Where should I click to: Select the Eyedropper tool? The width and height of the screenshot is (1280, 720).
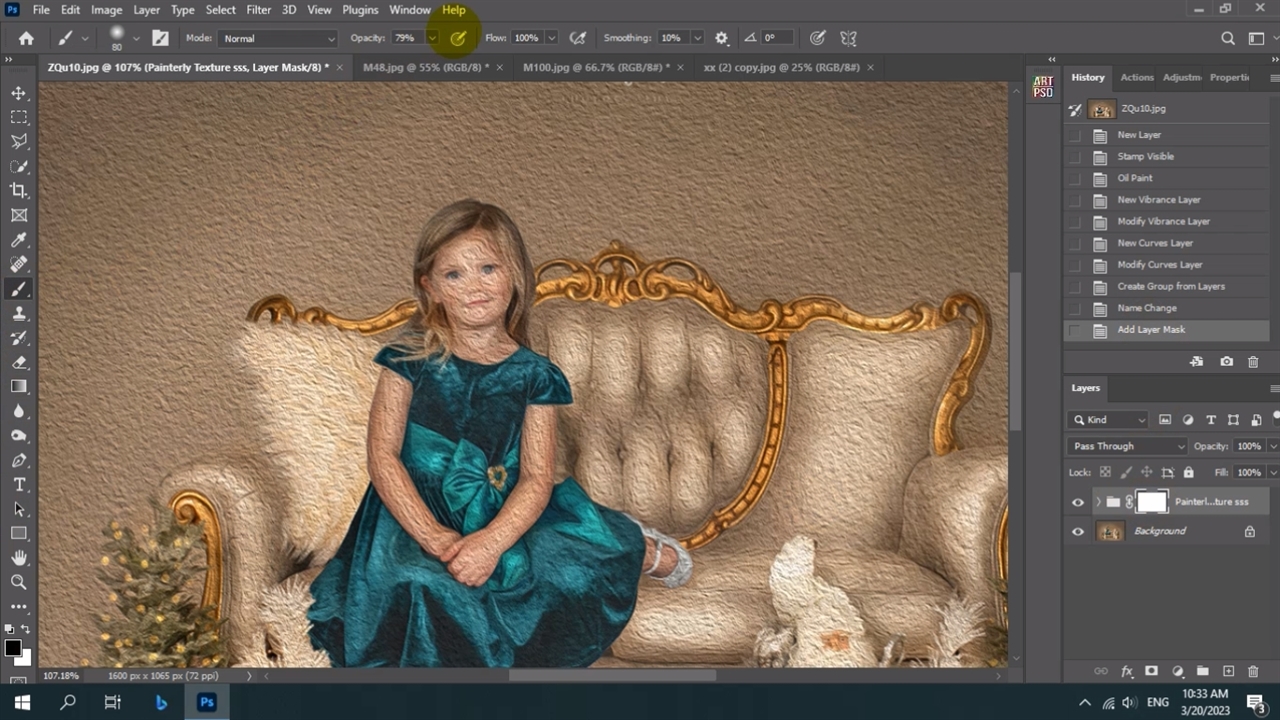pos(19,240)
